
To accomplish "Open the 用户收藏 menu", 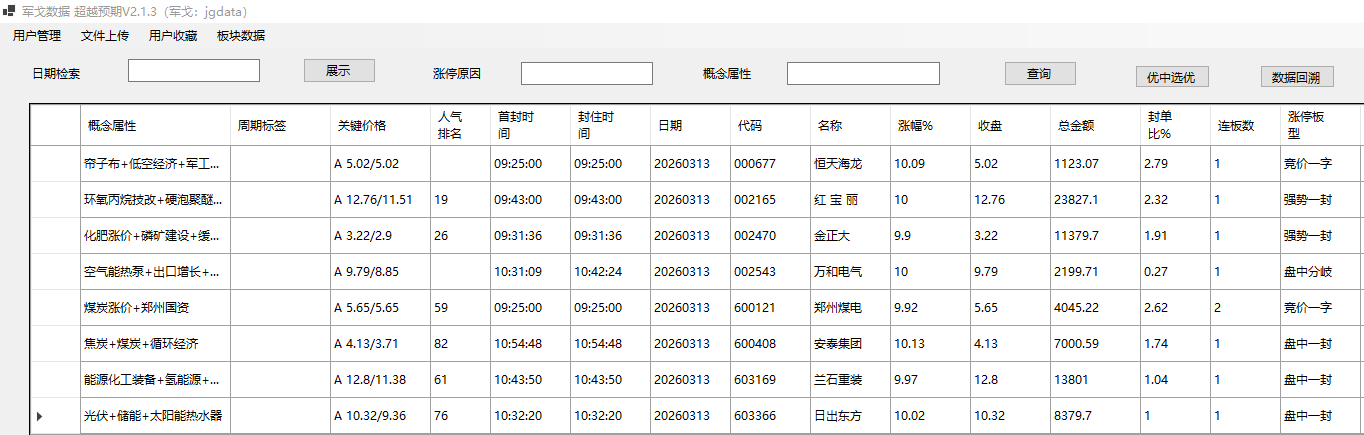I will coord(173,36).
